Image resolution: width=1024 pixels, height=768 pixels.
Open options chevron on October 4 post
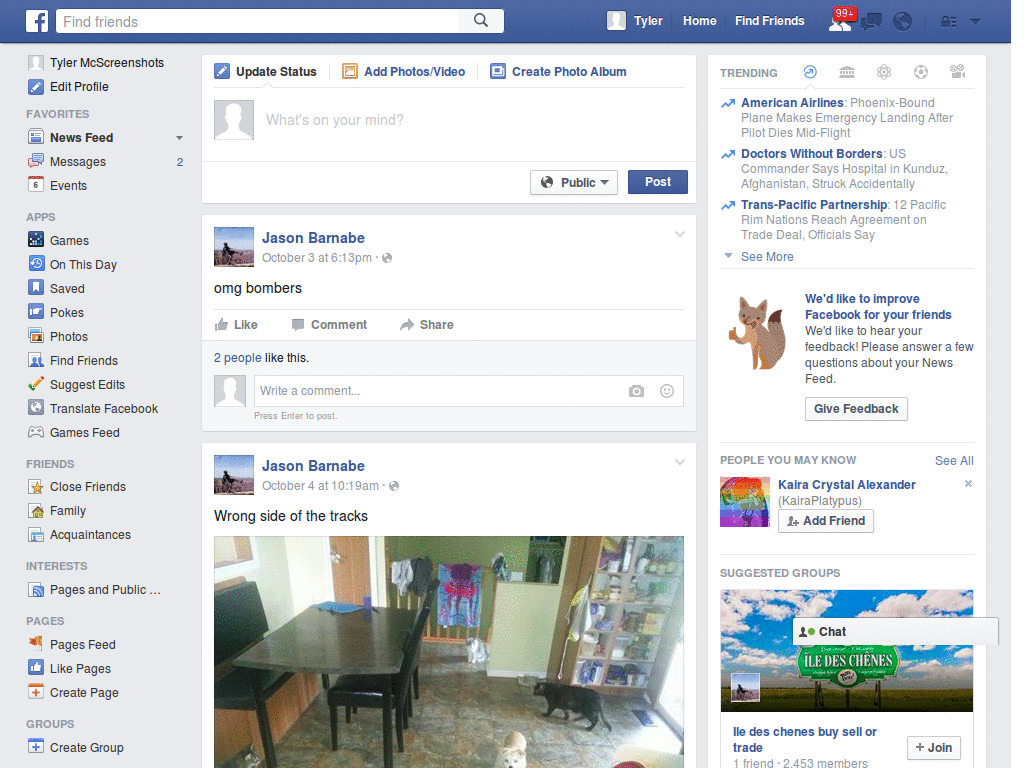point(680,462)
